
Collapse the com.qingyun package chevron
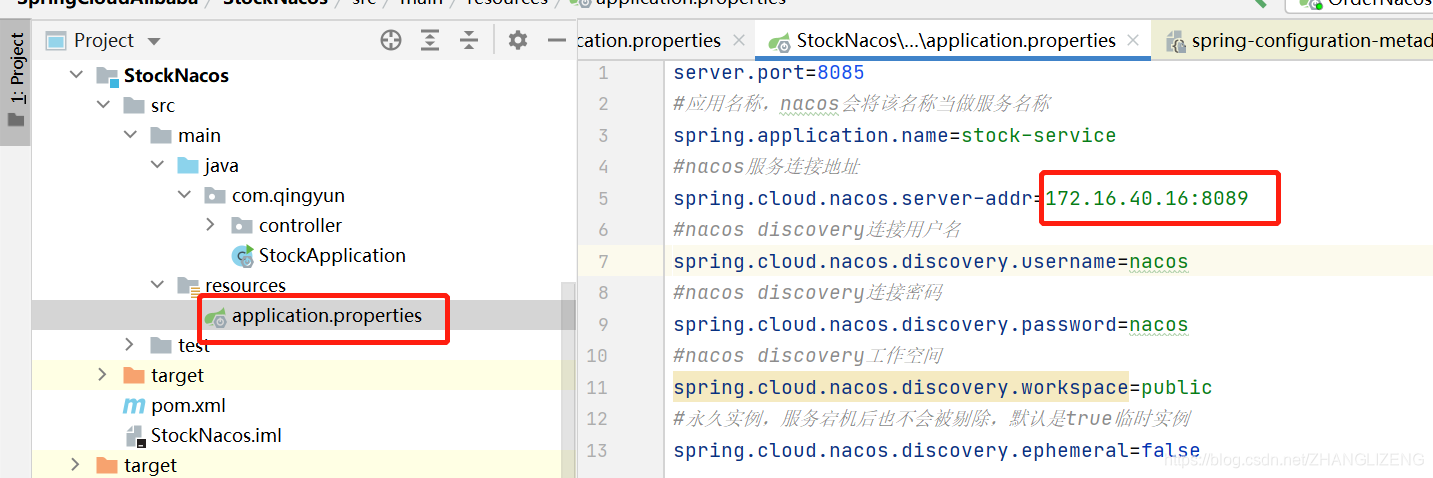184,195
